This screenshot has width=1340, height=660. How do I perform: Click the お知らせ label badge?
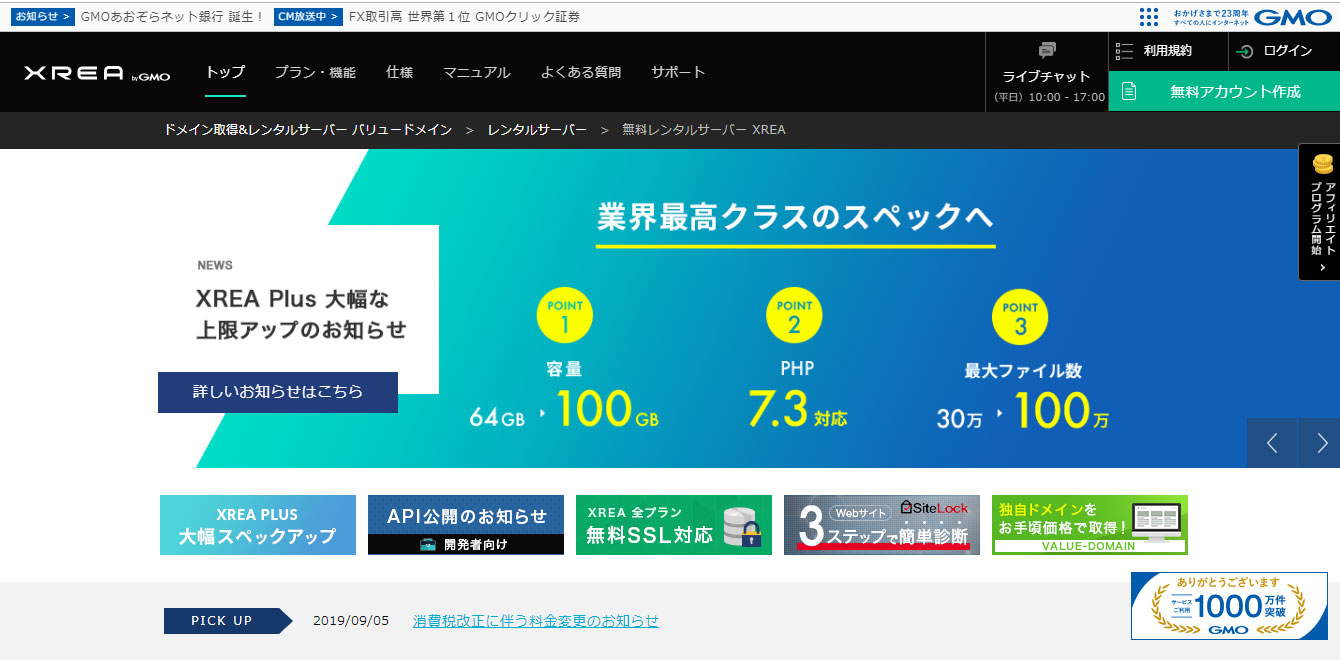pyautogui.click(x=43, y=16)
